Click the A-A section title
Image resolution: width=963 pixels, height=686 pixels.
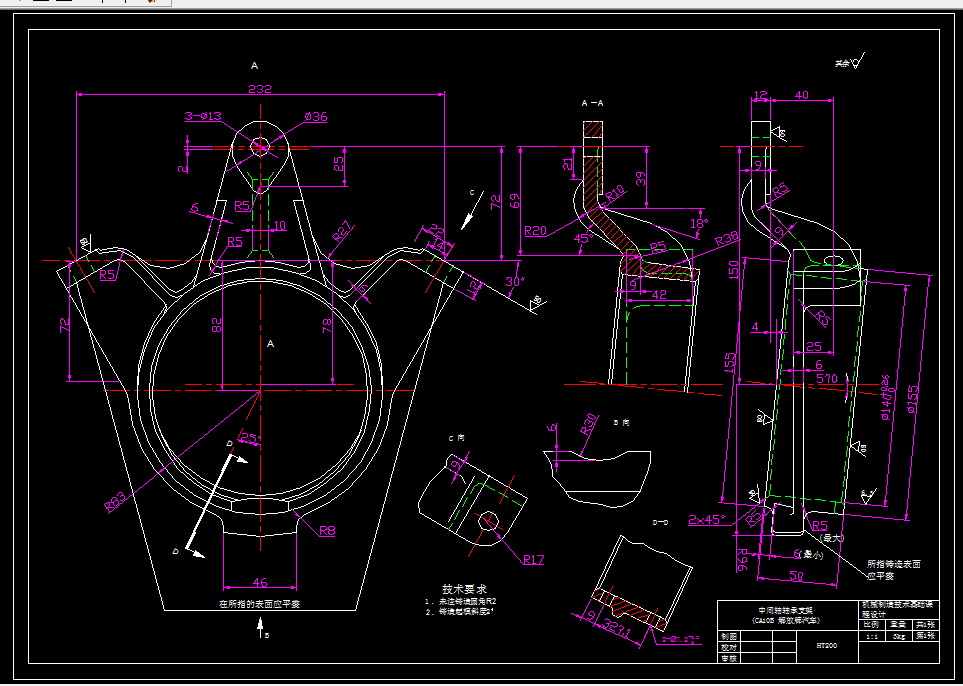click(593, 103)
